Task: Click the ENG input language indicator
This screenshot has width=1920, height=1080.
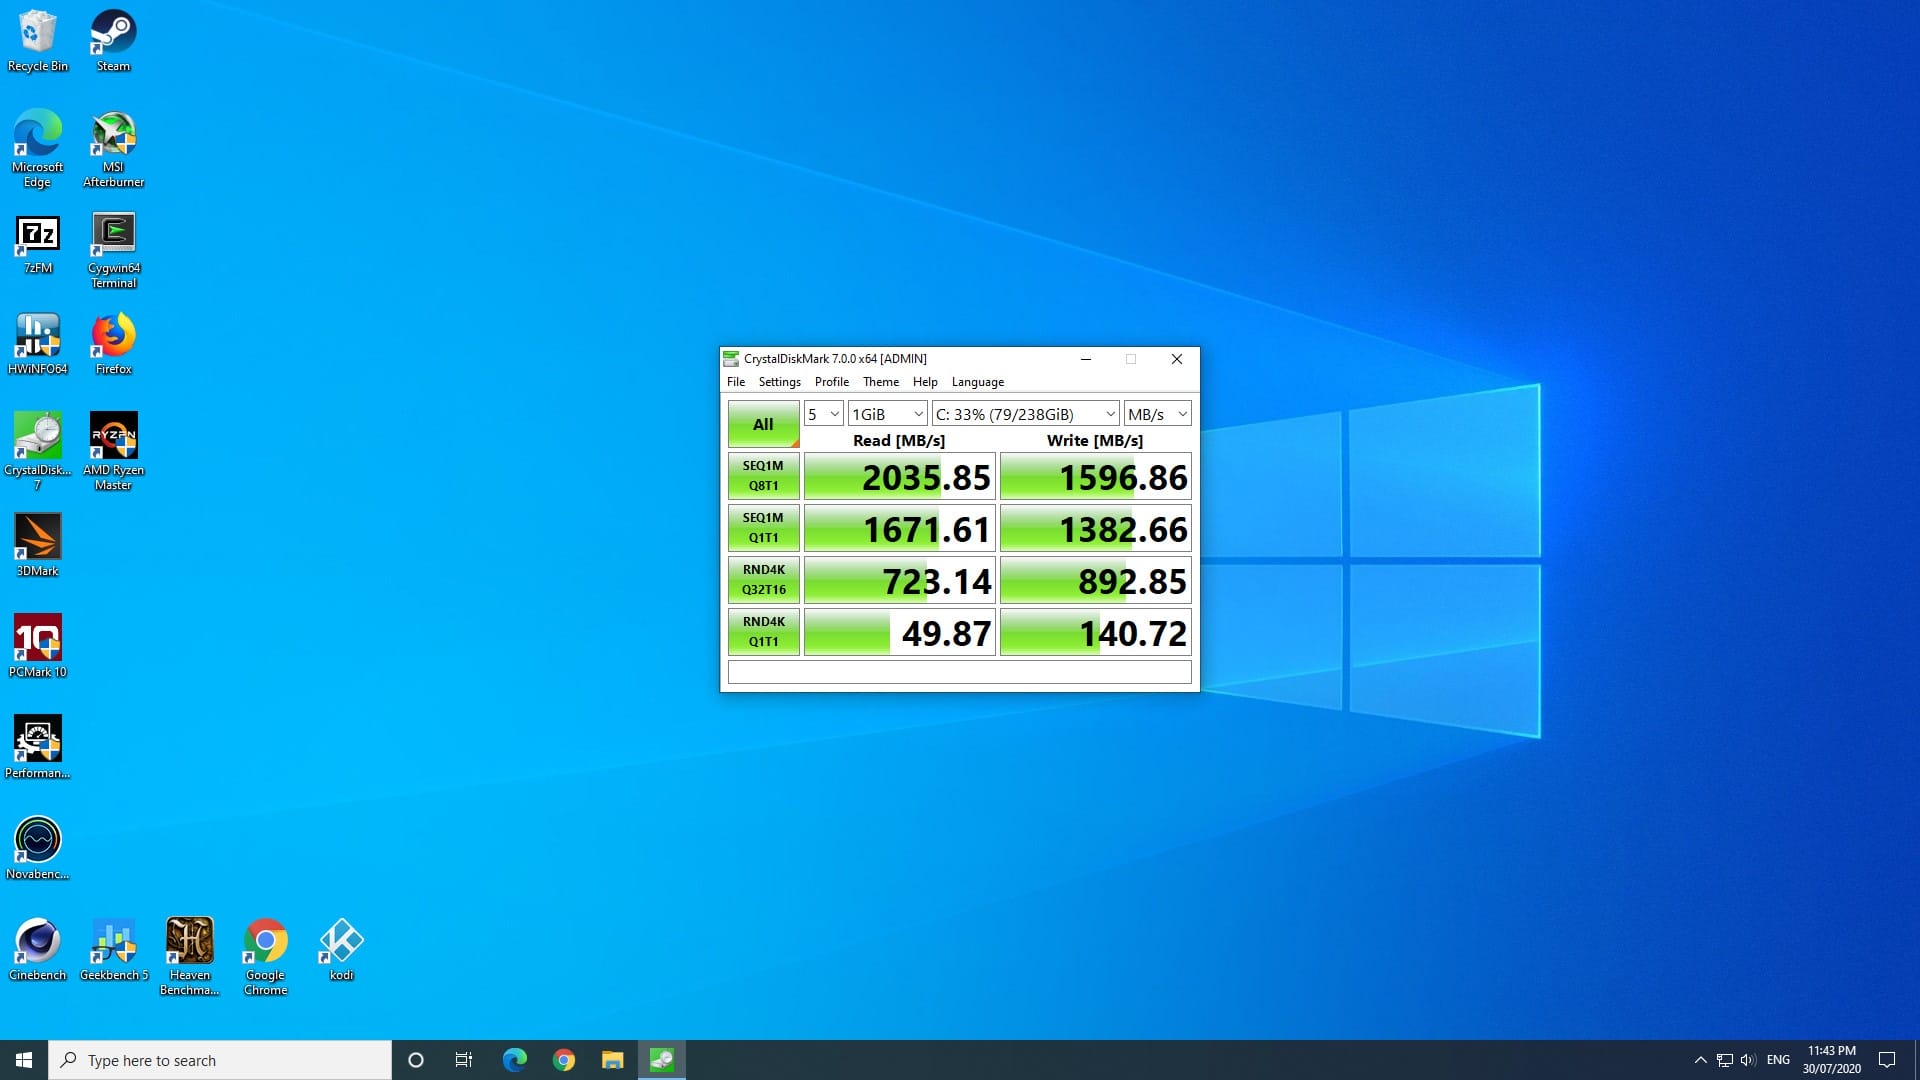Action: 1778,1060
